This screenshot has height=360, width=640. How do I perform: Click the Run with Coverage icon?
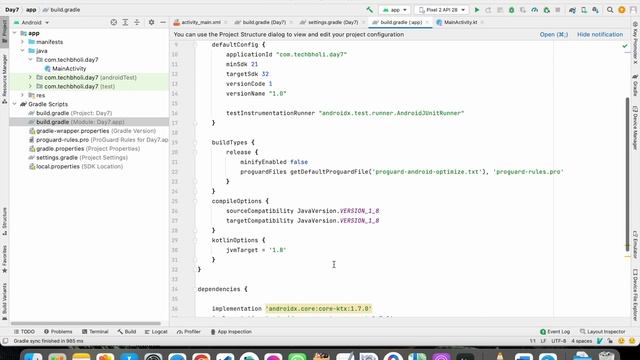point(523,10)
